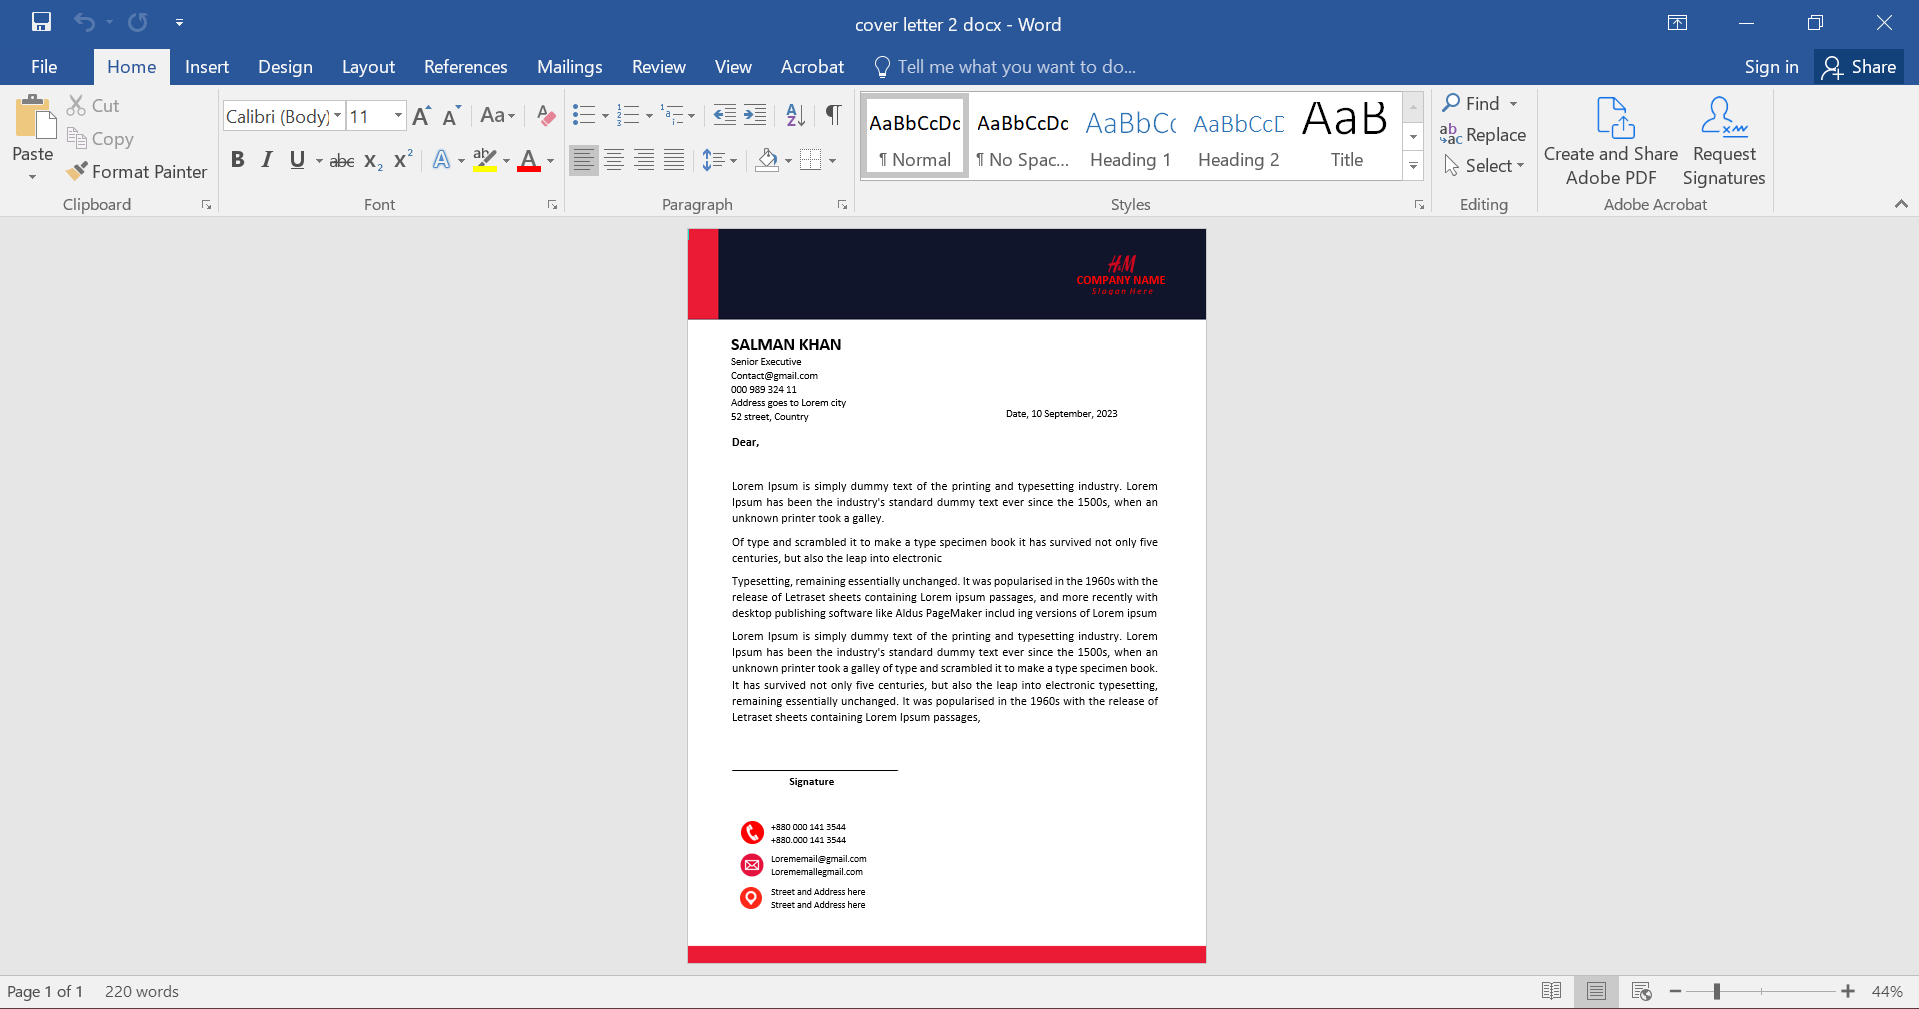The height and width of the screenshot is (1009, 1919).
Task: Switch to Read Mode in status bar
Action: [x=1551, y=991]
